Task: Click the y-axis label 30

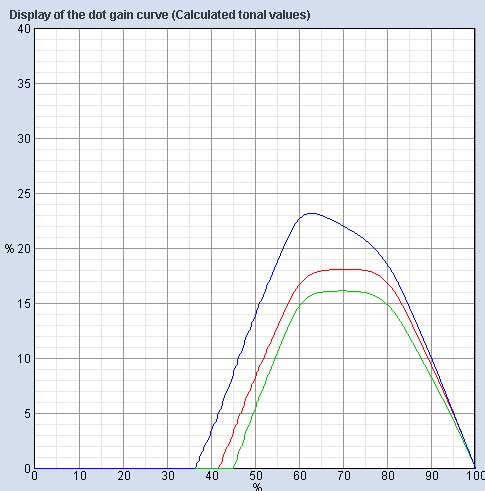Action: click(x=24, y=139)
